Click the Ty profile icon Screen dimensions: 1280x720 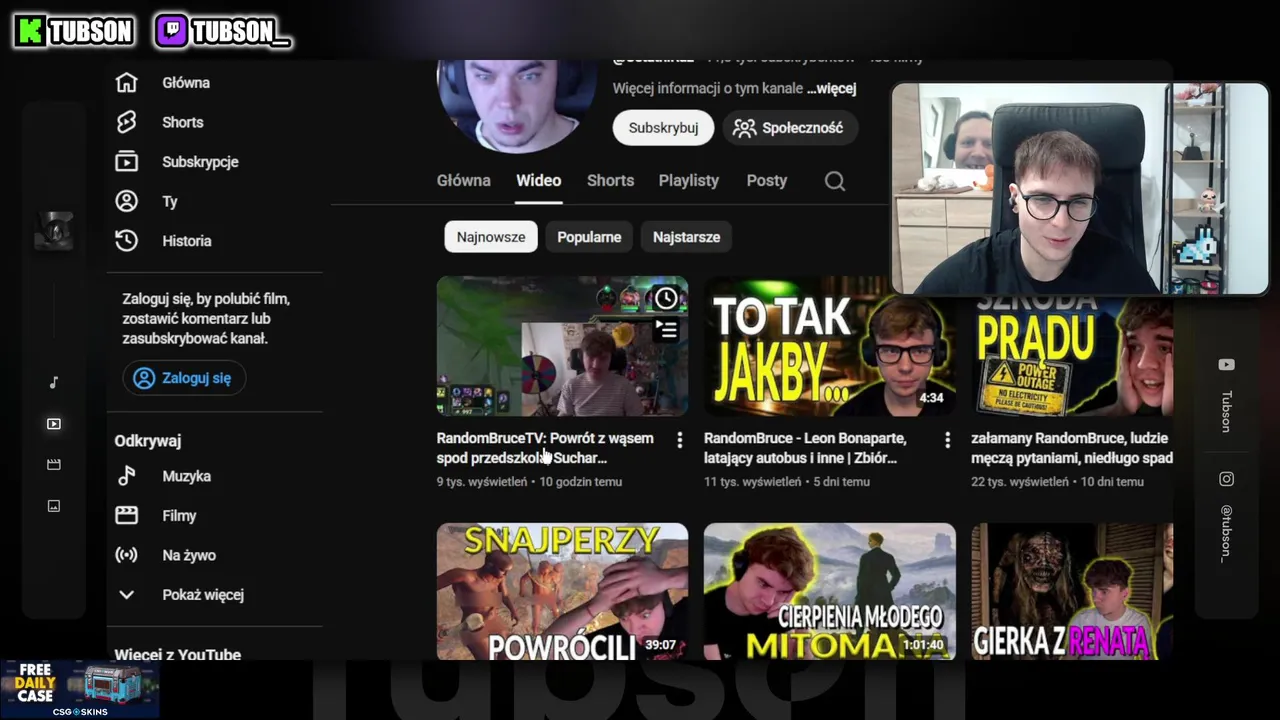[x=126, y=201]
